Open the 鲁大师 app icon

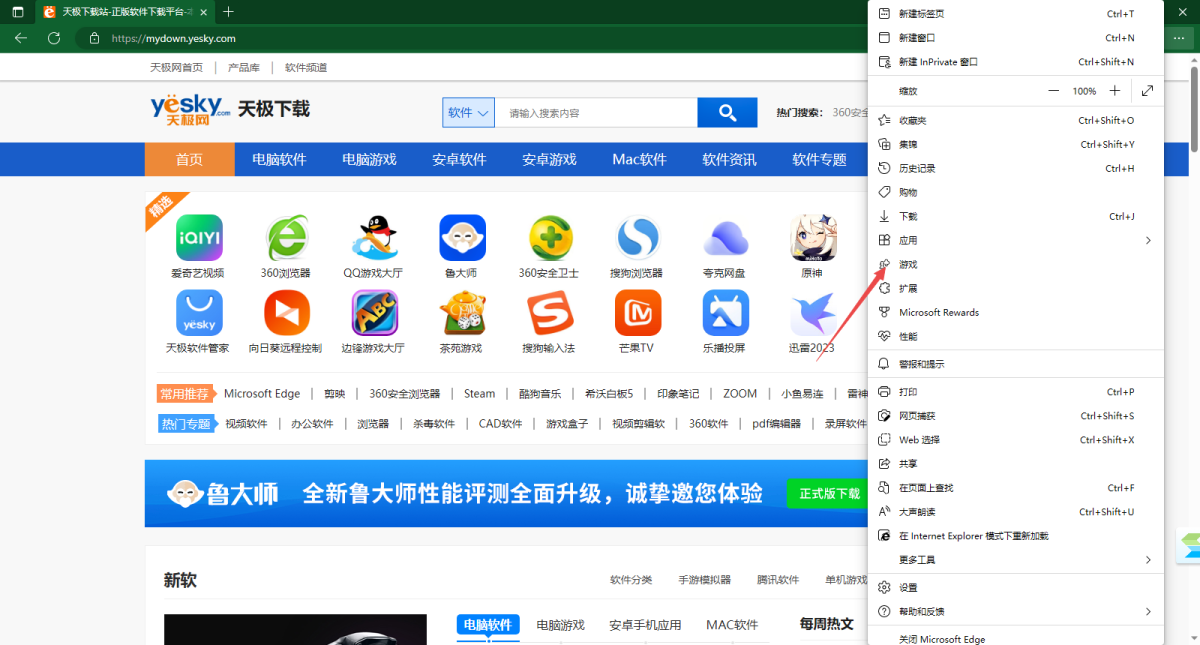[462, 237]
